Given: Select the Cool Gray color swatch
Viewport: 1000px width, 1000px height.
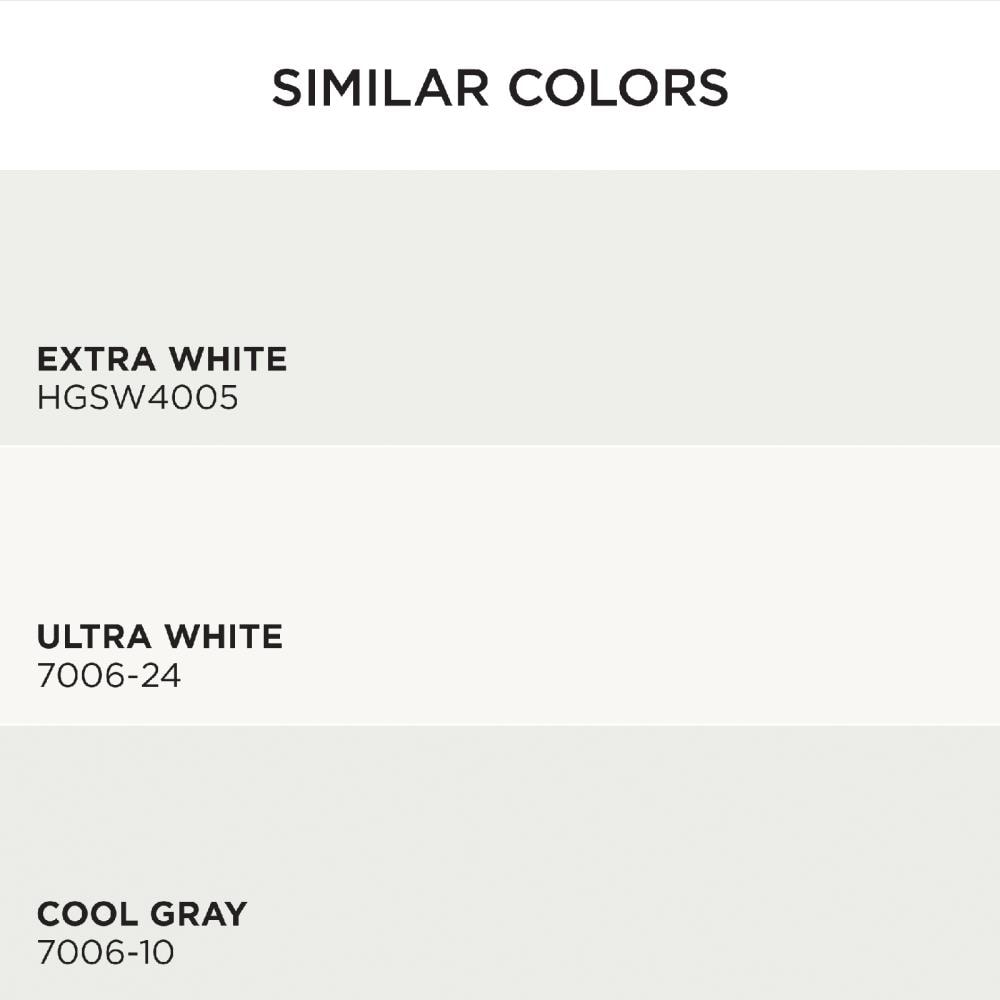Looking at the screenshot, I should tap(500, 863).
